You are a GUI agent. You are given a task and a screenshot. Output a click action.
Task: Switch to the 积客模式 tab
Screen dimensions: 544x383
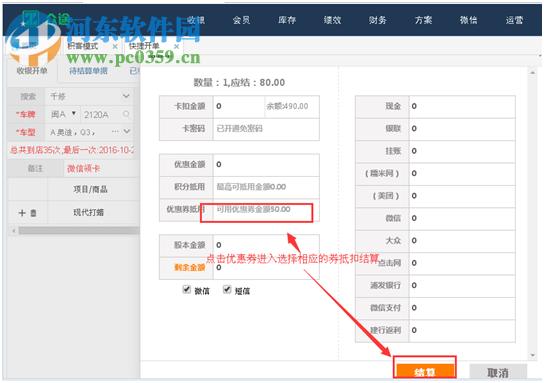click(83, 46)
